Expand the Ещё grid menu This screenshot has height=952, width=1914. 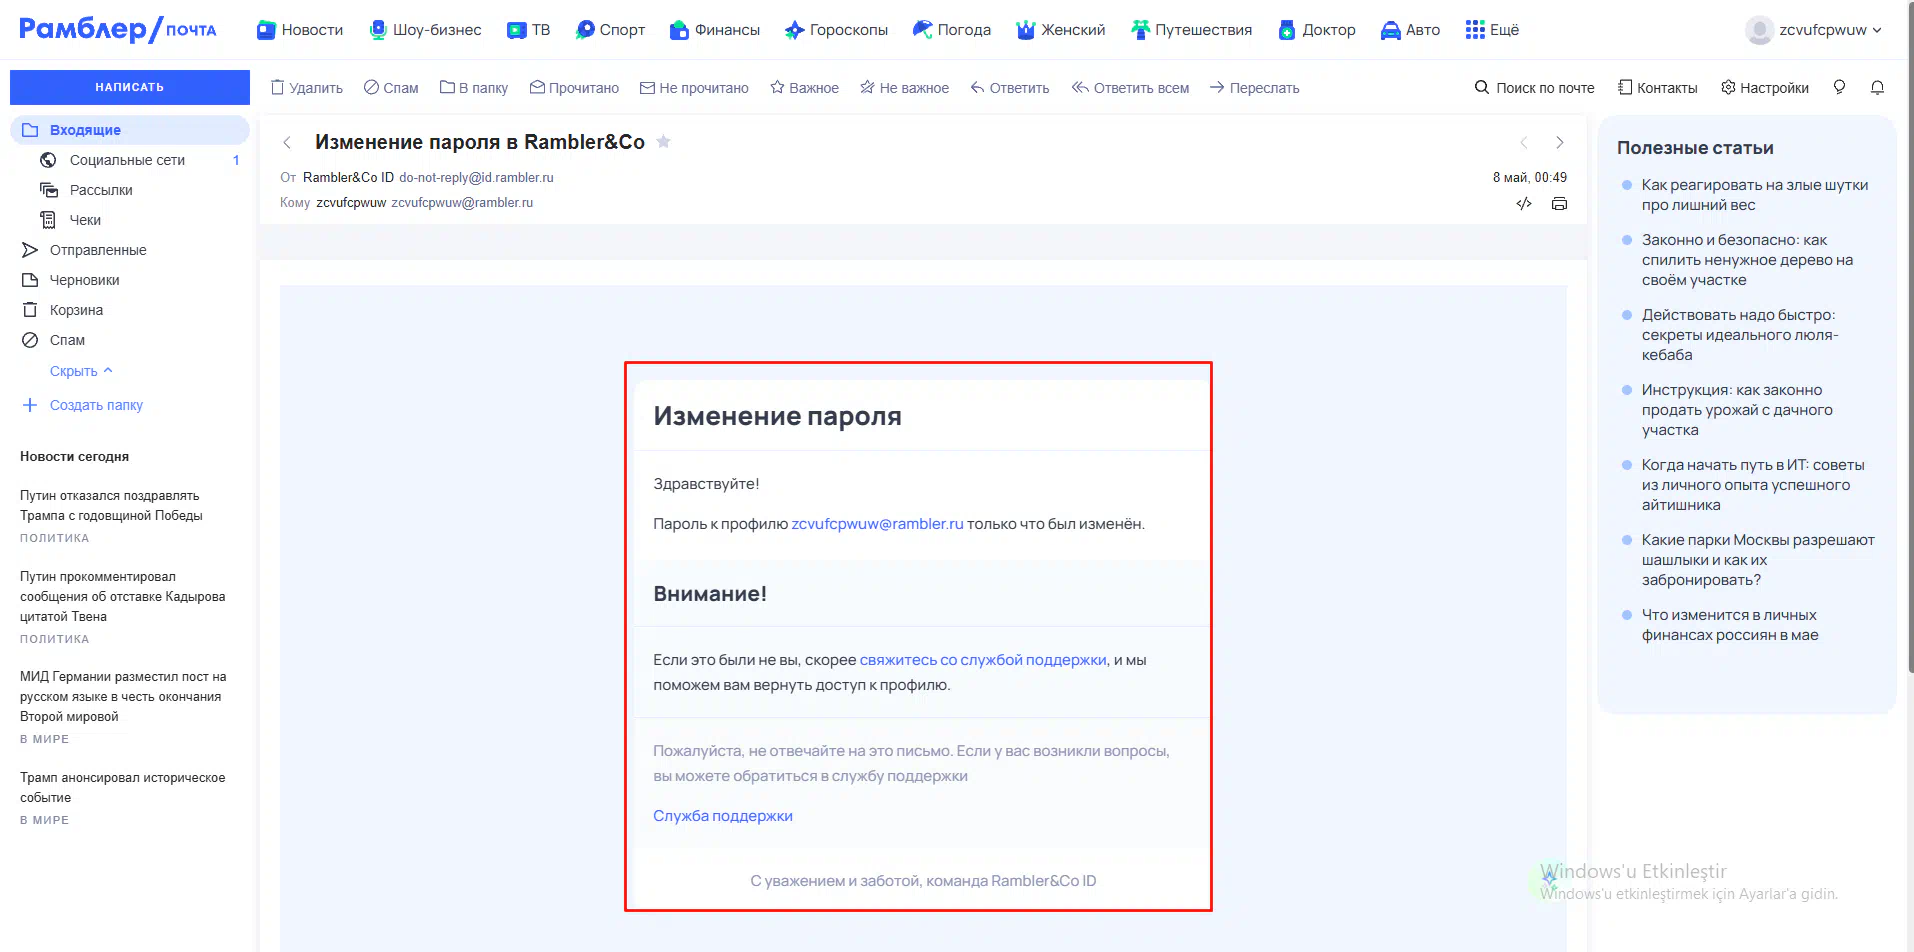coord(1492,30)
